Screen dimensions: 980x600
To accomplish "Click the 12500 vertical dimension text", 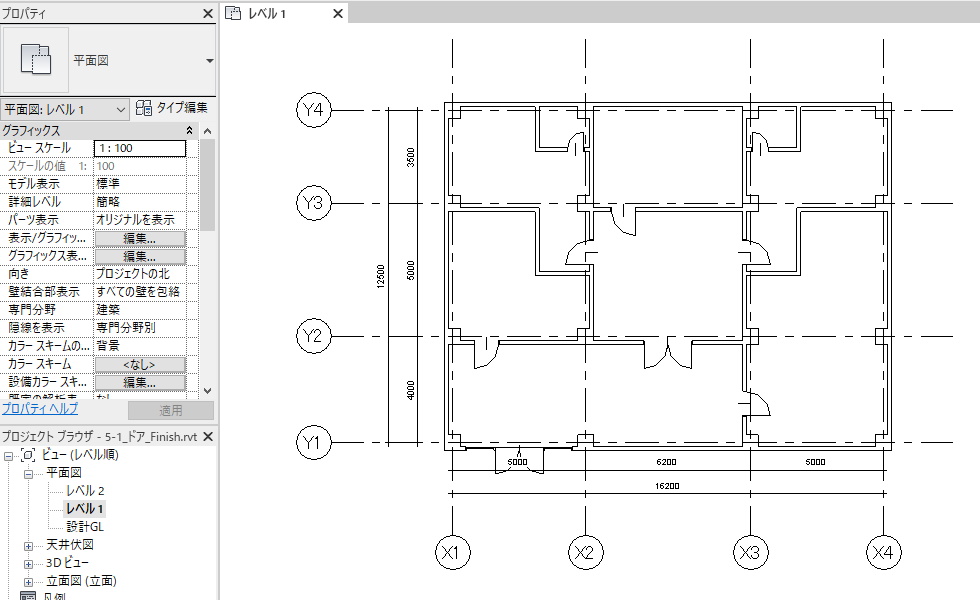I will (381, 276).
